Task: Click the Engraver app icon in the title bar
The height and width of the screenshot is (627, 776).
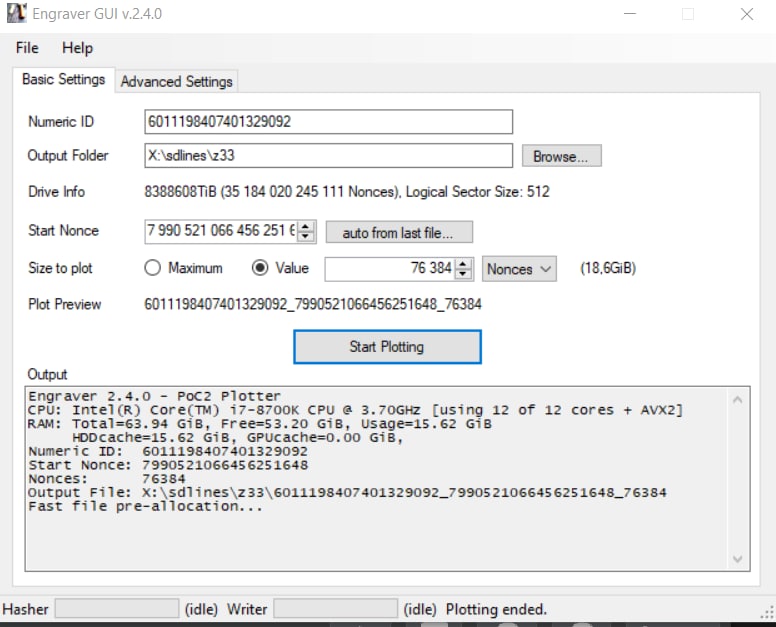Action: (x=16, y=13)
